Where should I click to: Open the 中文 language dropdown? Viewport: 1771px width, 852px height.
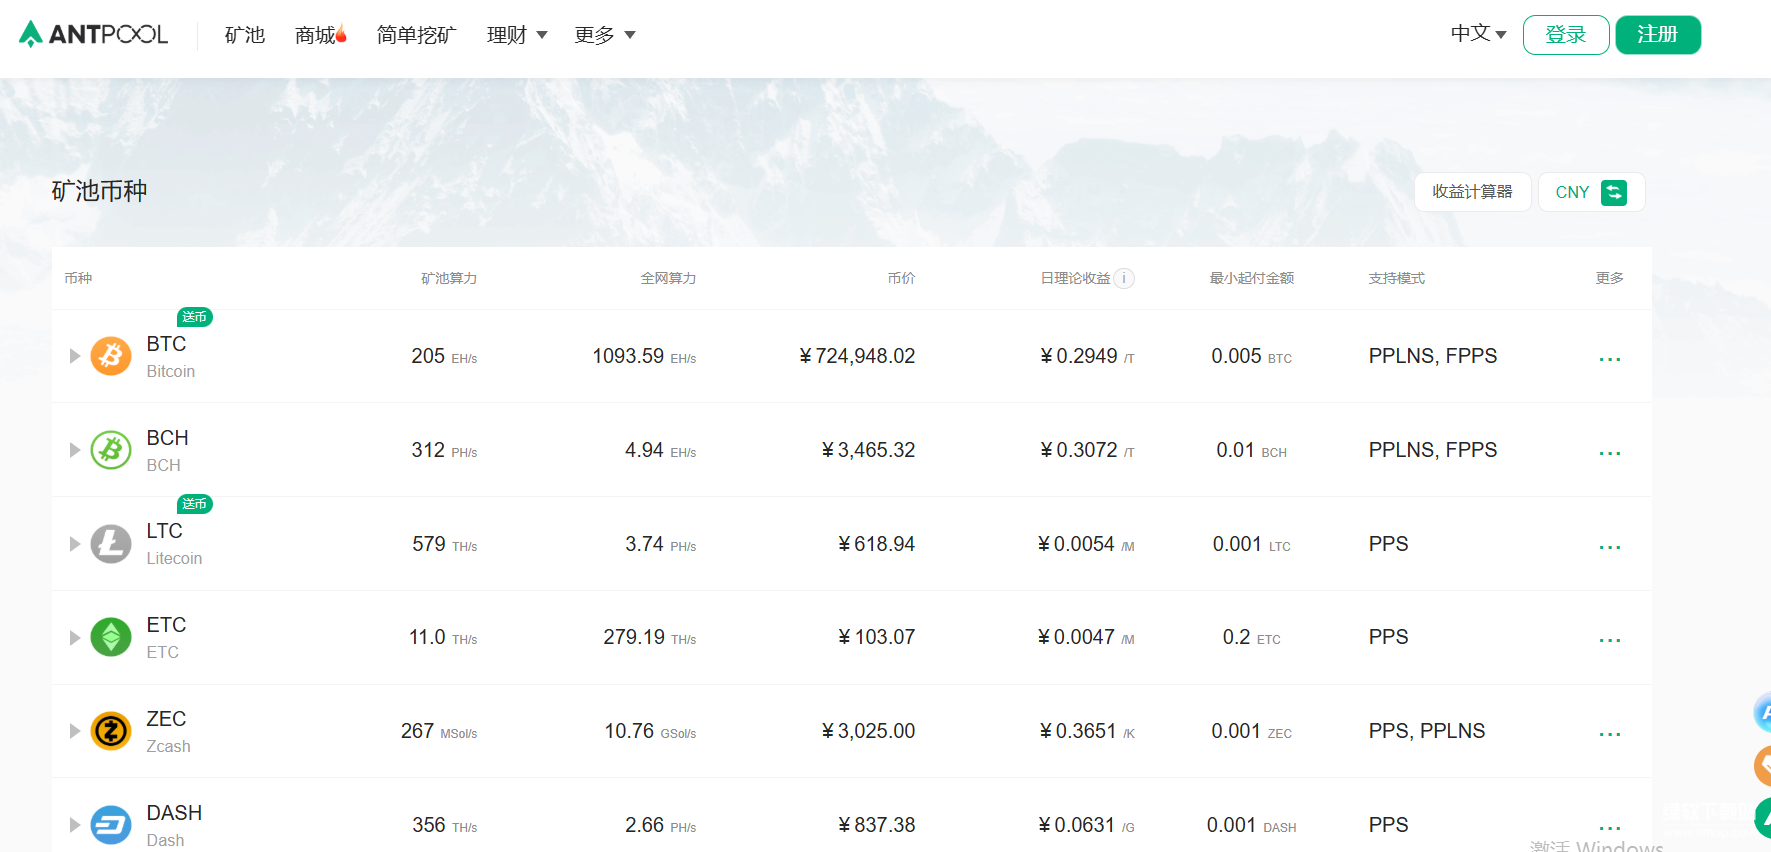coord(1478,34)
